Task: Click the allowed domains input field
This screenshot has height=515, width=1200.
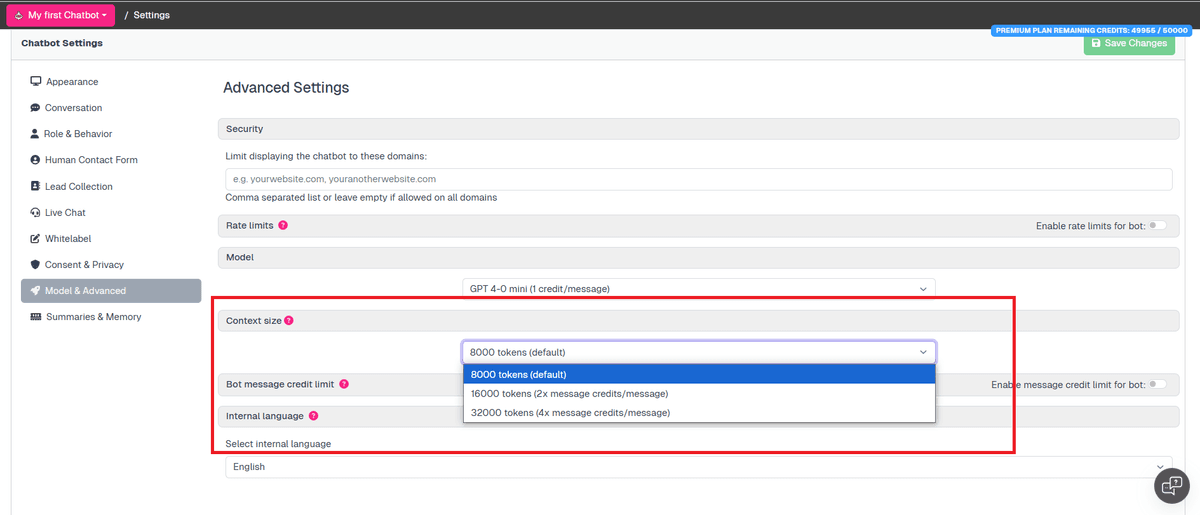Action: click(x=698, y=179)
